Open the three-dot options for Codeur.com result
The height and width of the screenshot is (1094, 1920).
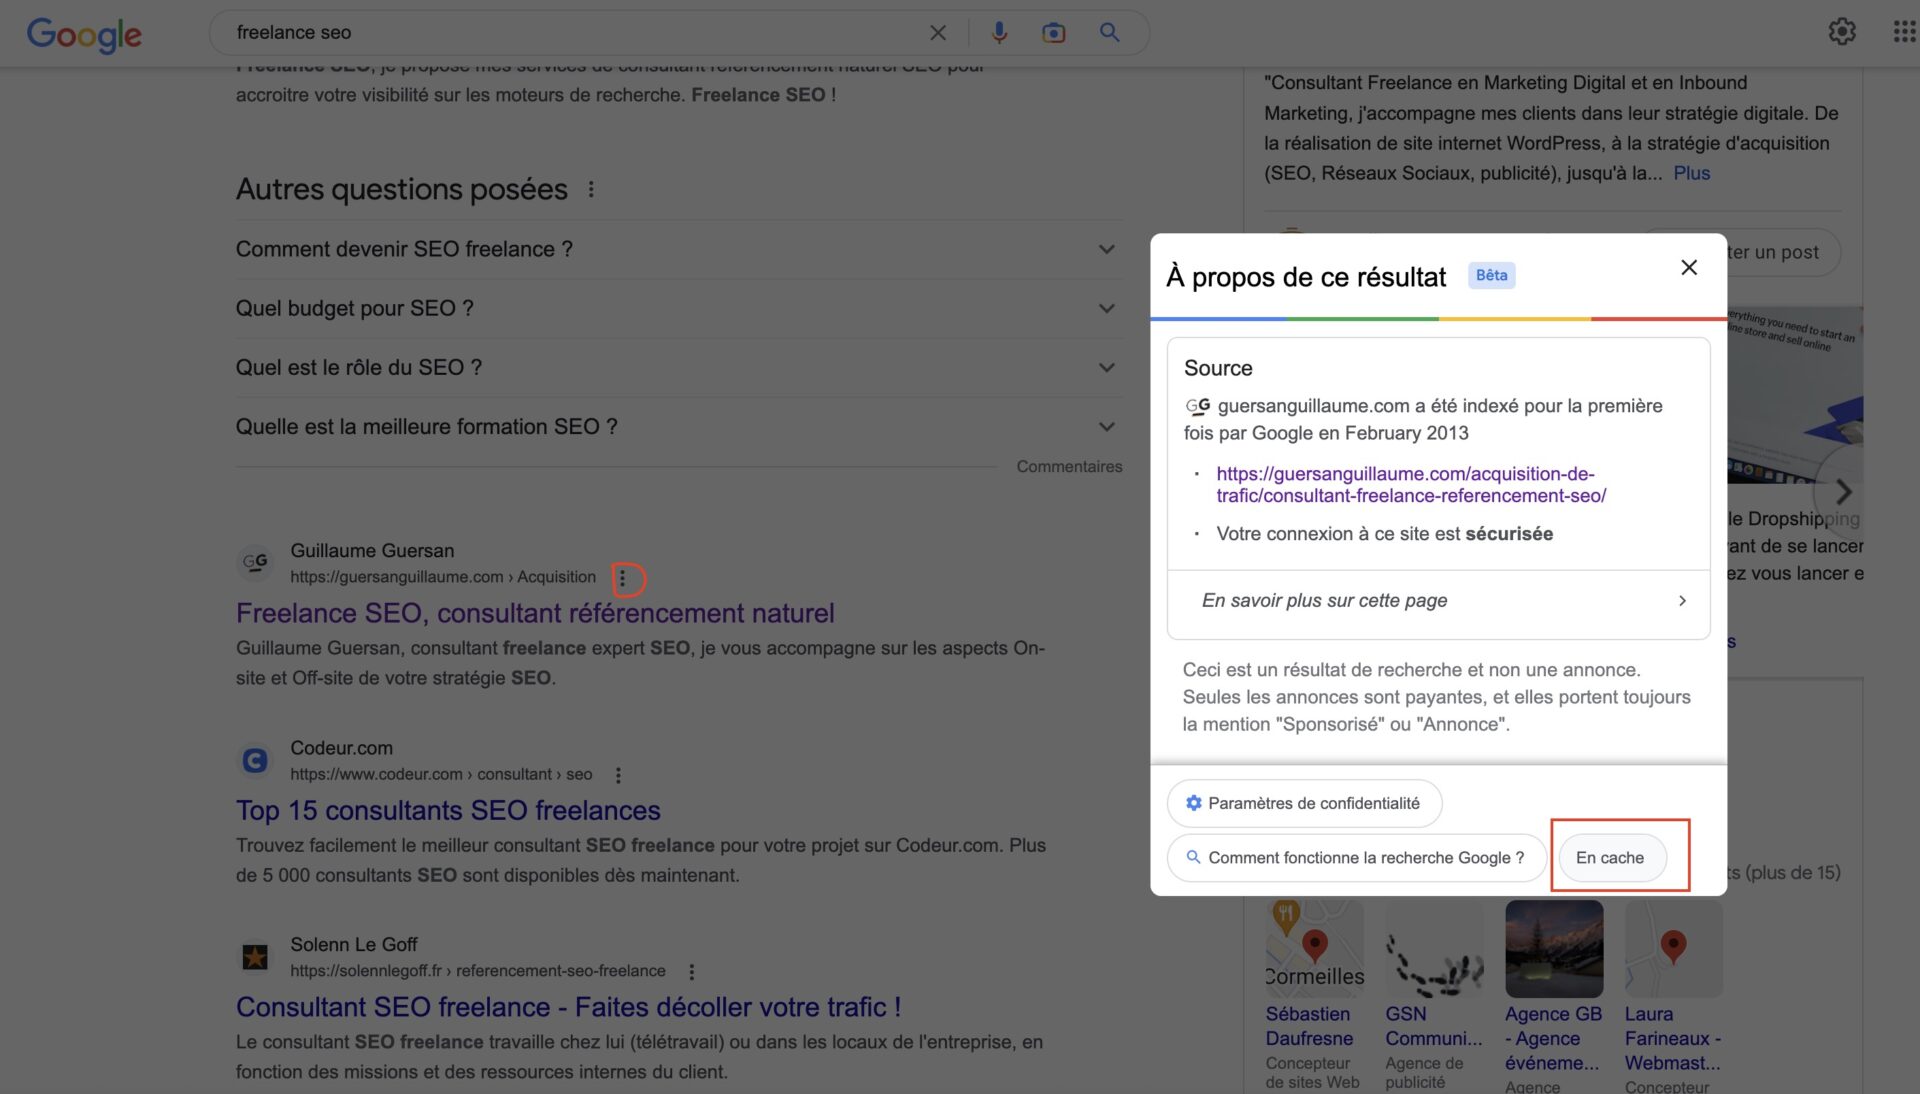(x=618, y=775)
